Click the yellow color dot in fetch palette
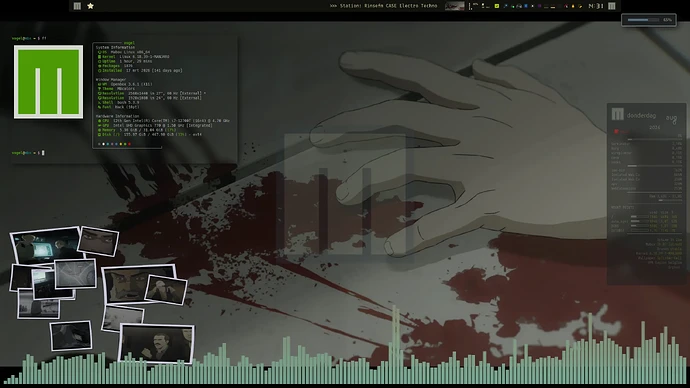This screenshot has width=690, height=388. (121, 144)
